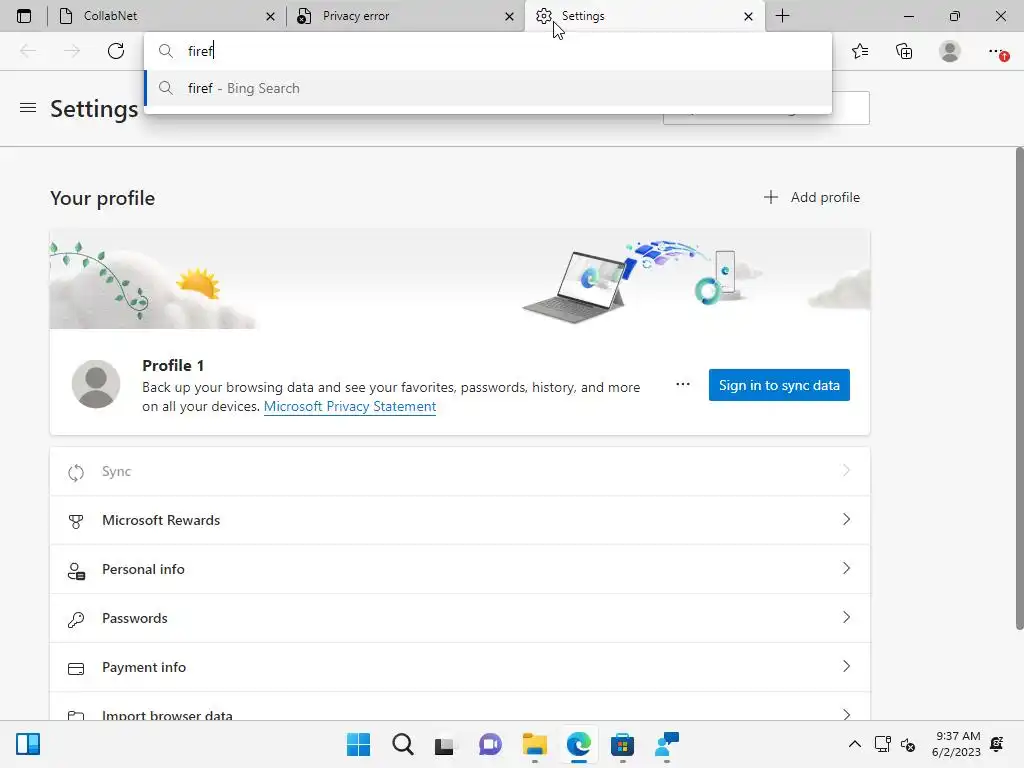Open the tab actions menu icon

(24, 16)
